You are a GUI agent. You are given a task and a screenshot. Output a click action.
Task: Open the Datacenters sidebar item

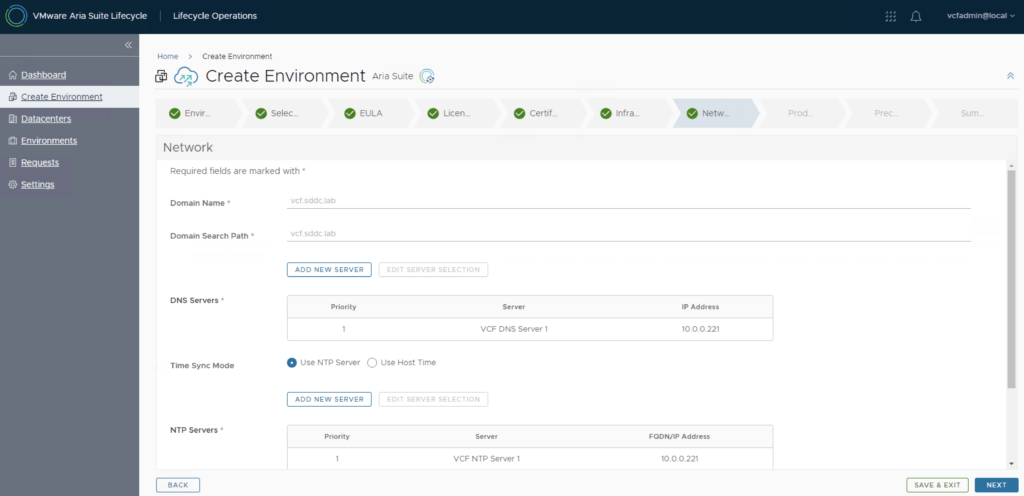[x=45, y=119]
